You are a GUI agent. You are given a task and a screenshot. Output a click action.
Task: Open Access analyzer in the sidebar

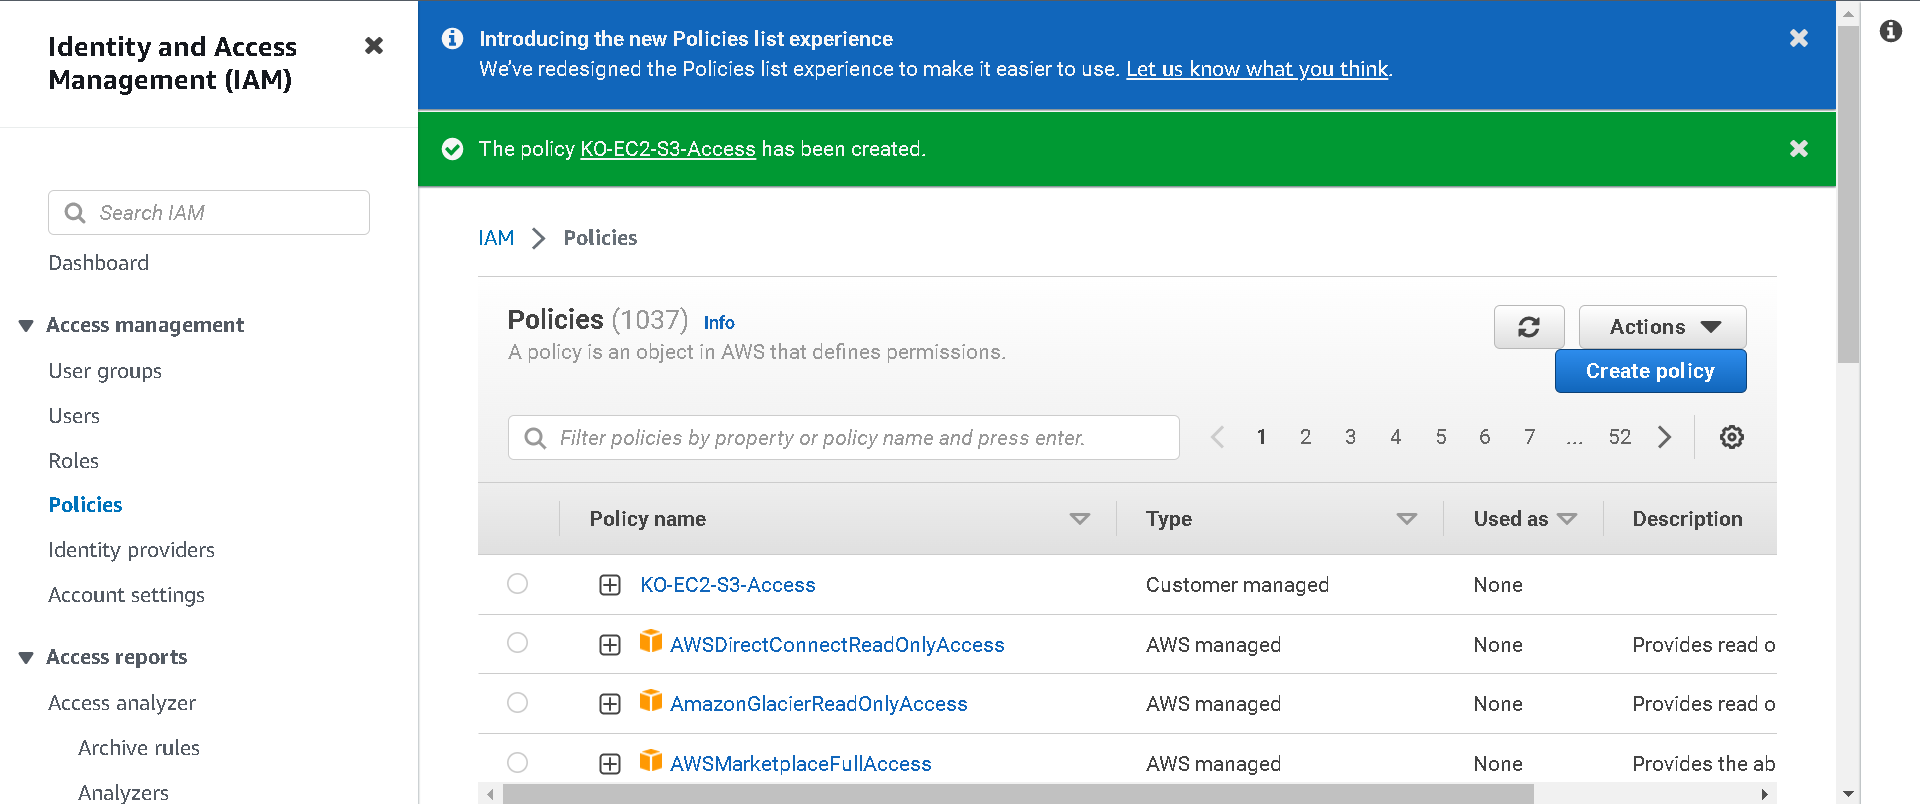[x=122, y=703]
